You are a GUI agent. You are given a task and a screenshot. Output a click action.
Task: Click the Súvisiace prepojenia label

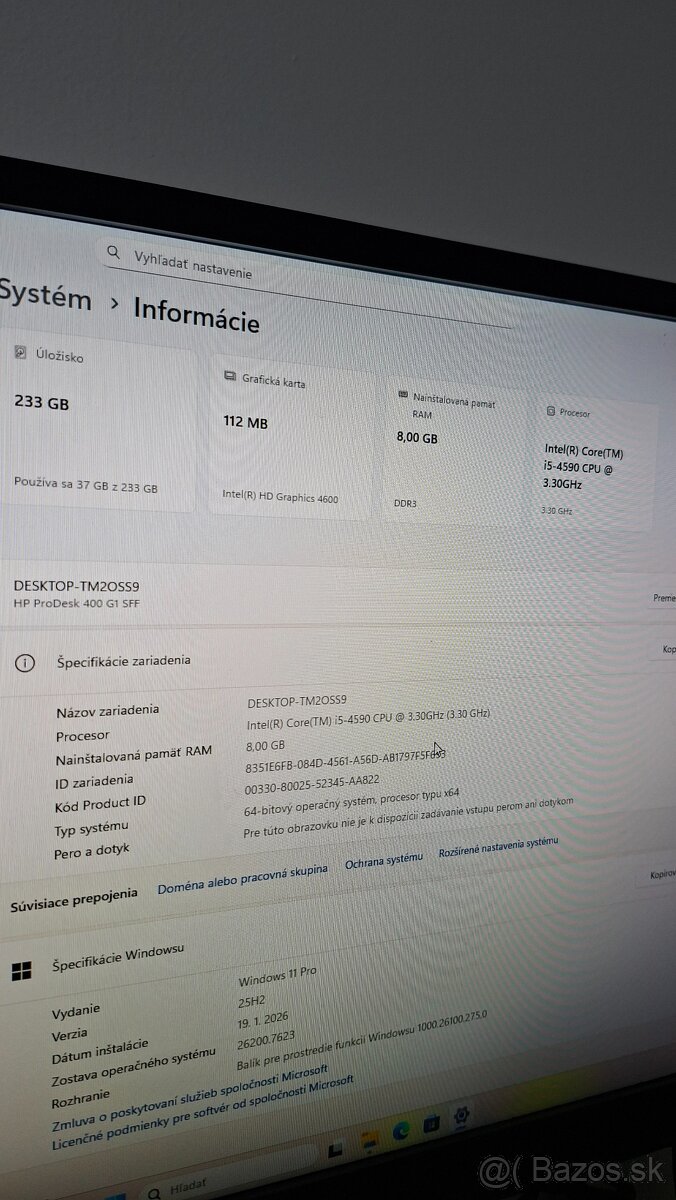[74, 901]
